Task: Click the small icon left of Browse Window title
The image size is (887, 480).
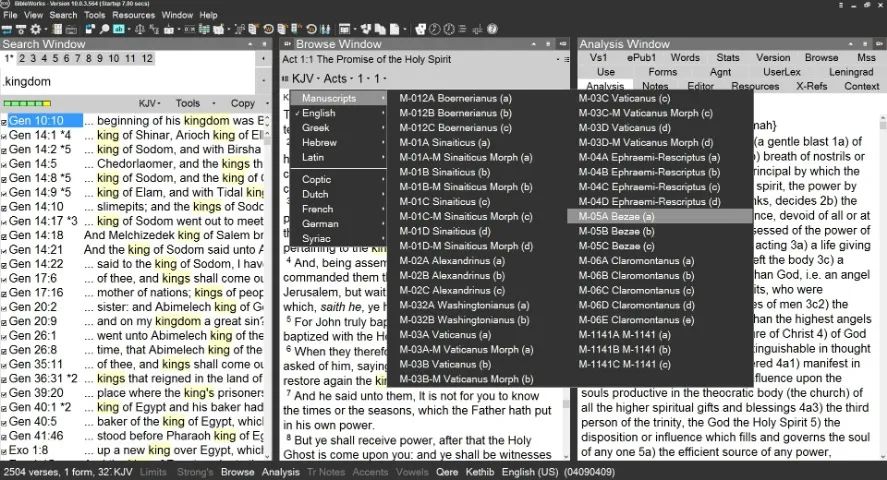Action: point(287,44)
